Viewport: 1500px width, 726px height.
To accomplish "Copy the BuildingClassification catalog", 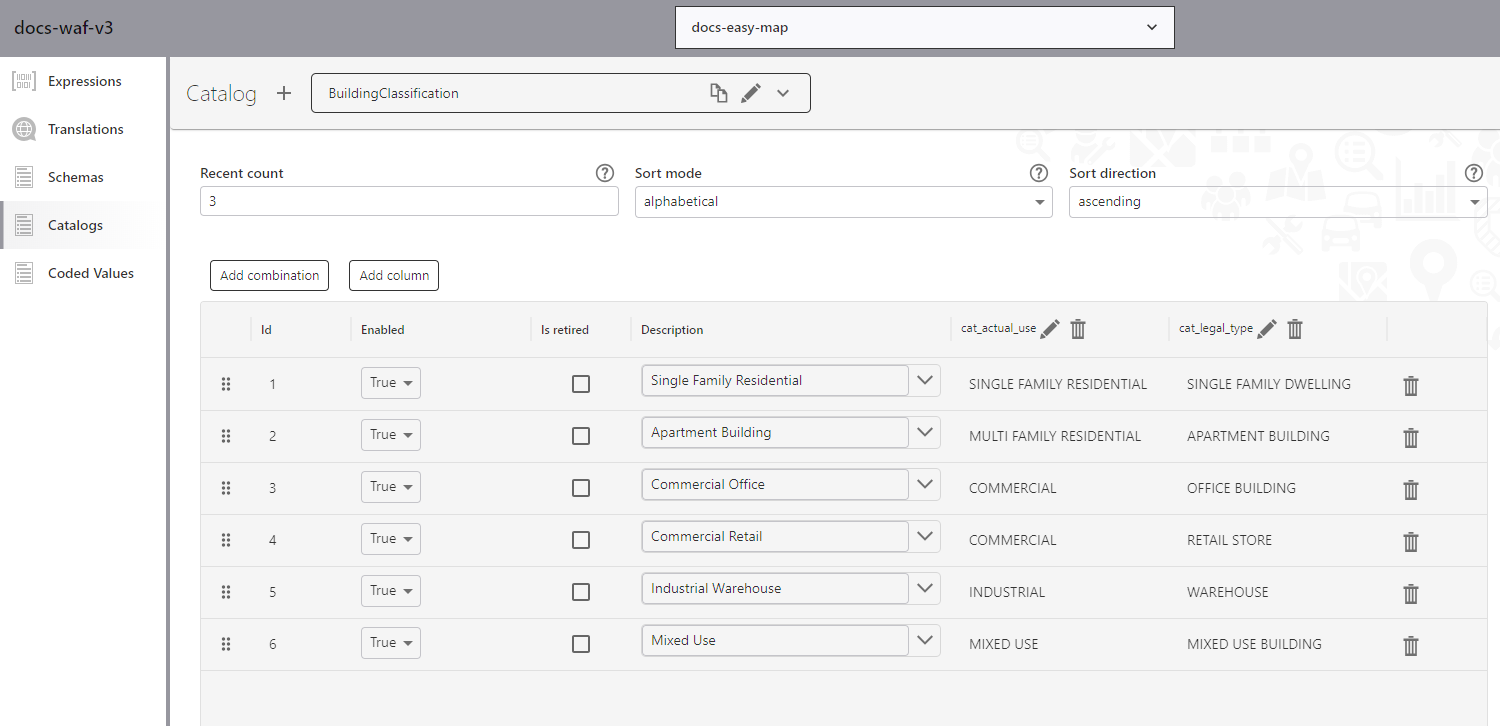I will coord(718,93).
